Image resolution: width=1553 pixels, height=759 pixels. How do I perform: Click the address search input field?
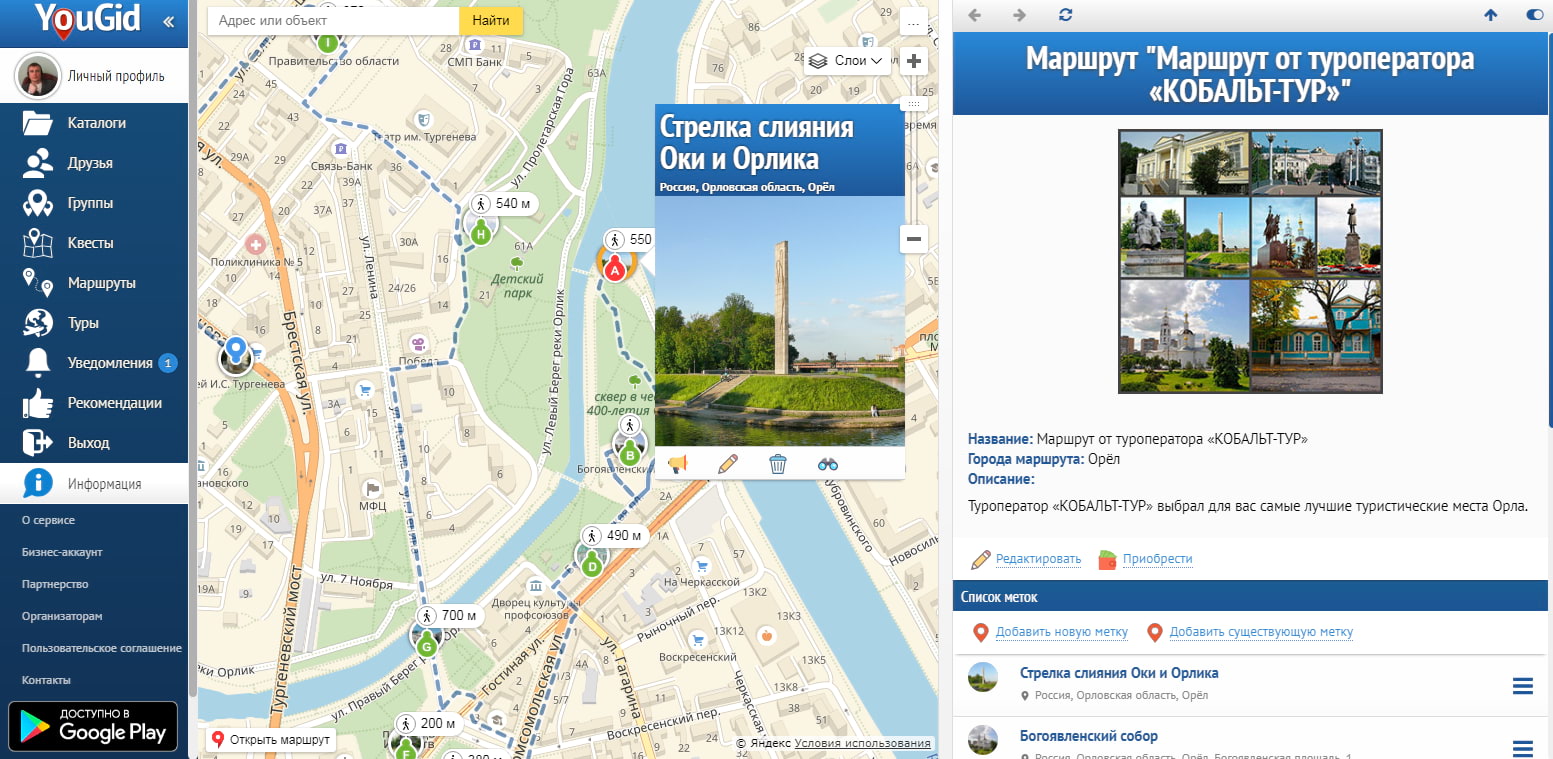[x=333, y=21]
